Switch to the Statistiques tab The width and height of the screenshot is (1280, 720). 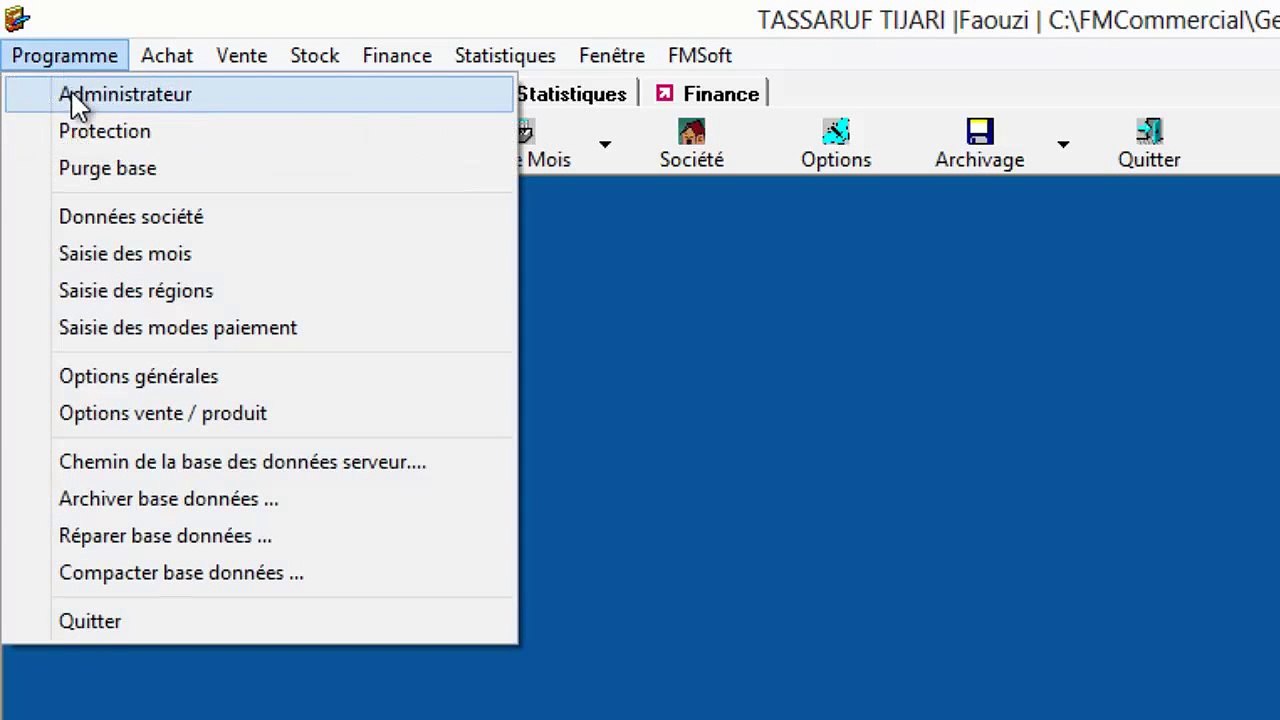click(572, 94)
